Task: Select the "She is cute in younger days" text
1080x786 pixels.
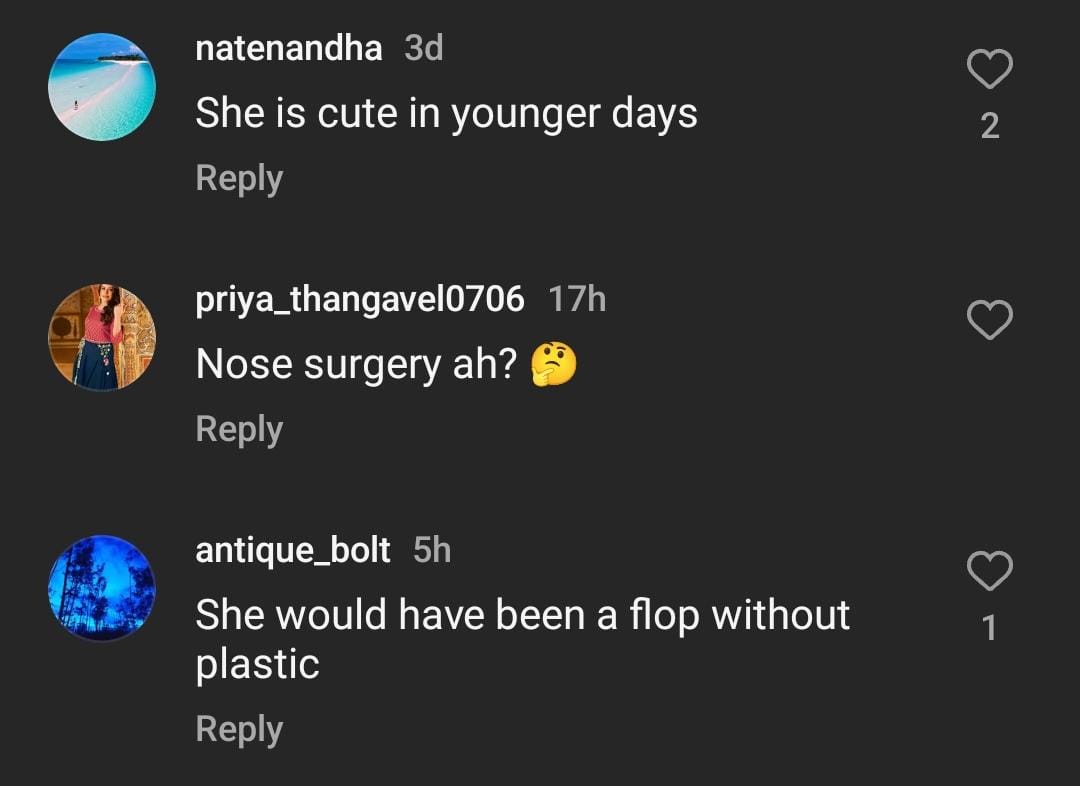Action: (446, 114)
